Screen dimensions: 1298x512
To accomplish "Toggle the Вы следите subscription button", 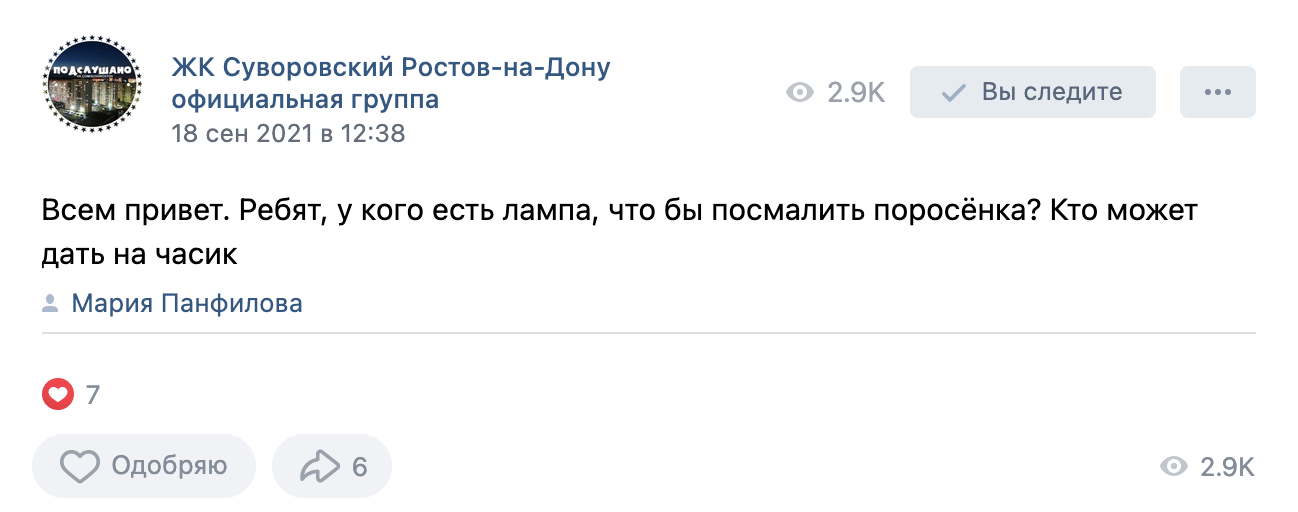I will click(1032, 93).
